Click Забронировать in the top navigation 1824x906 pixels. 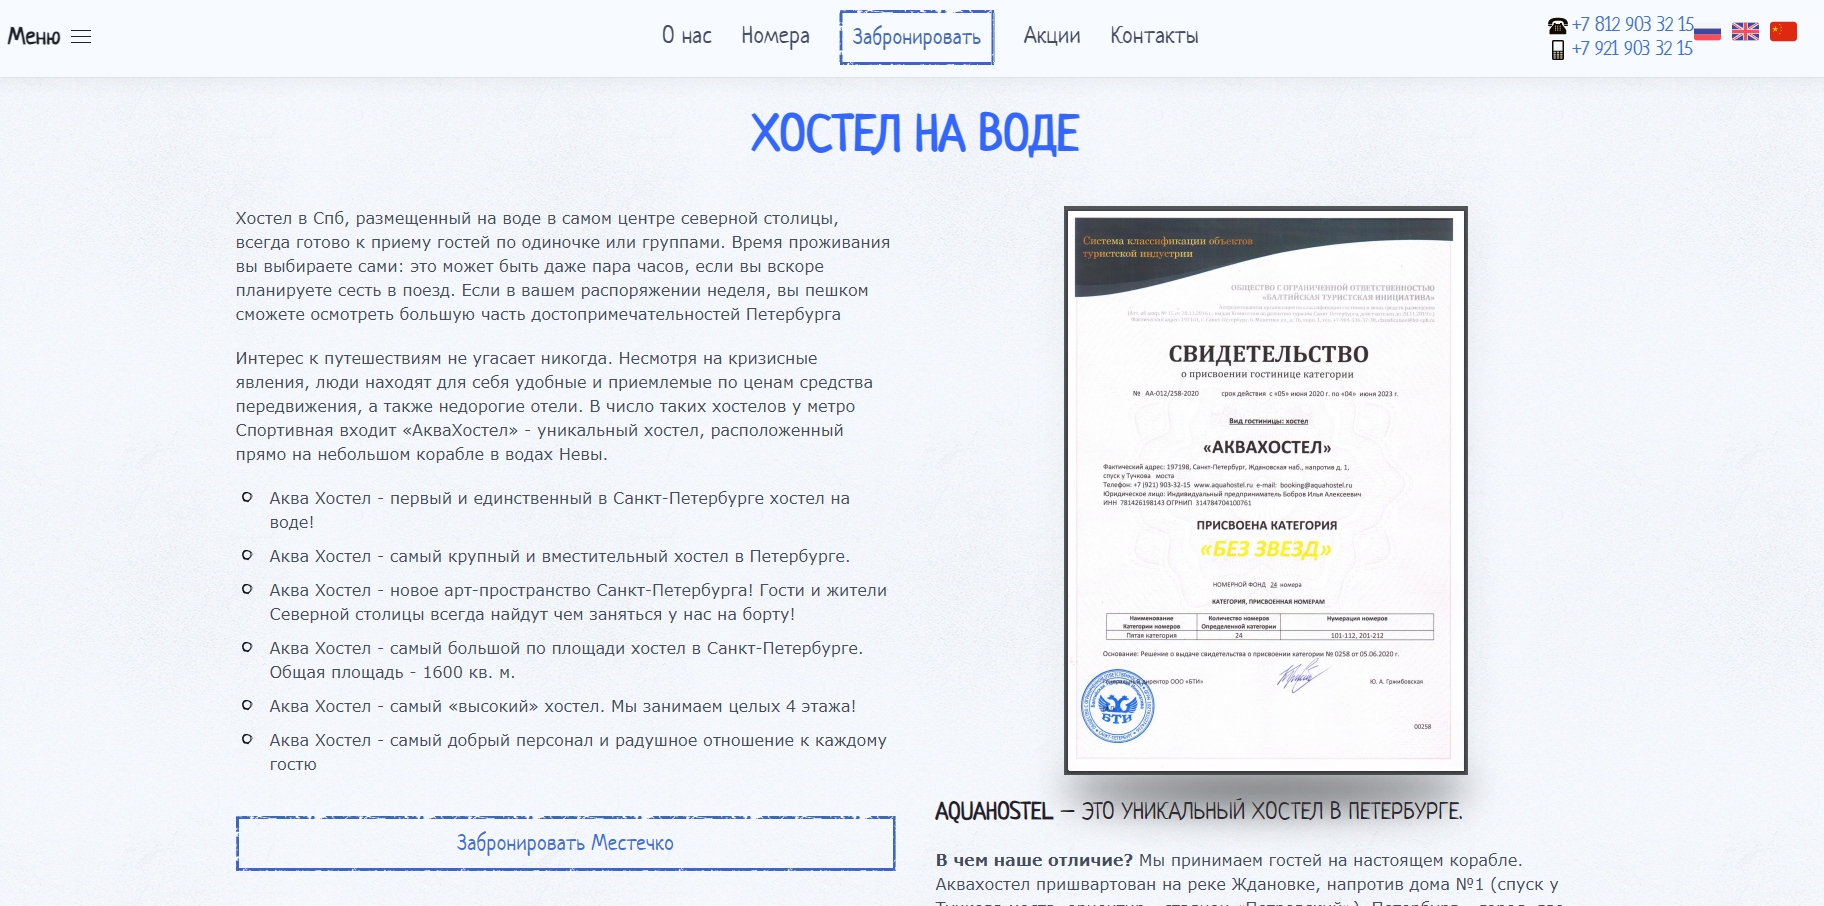(916, 38)
